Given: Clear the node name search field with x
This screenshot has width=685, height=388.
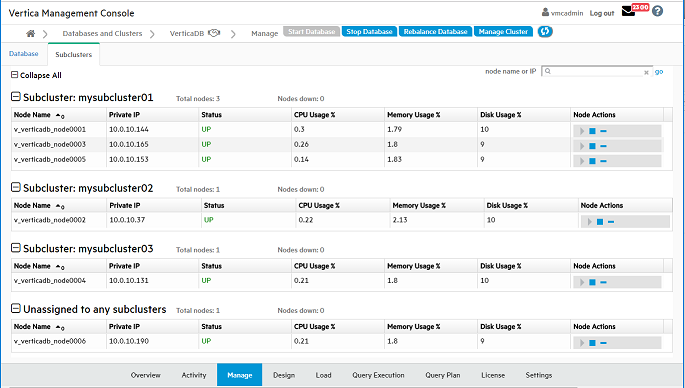Looking at the screenshot, I should point(646,73).
